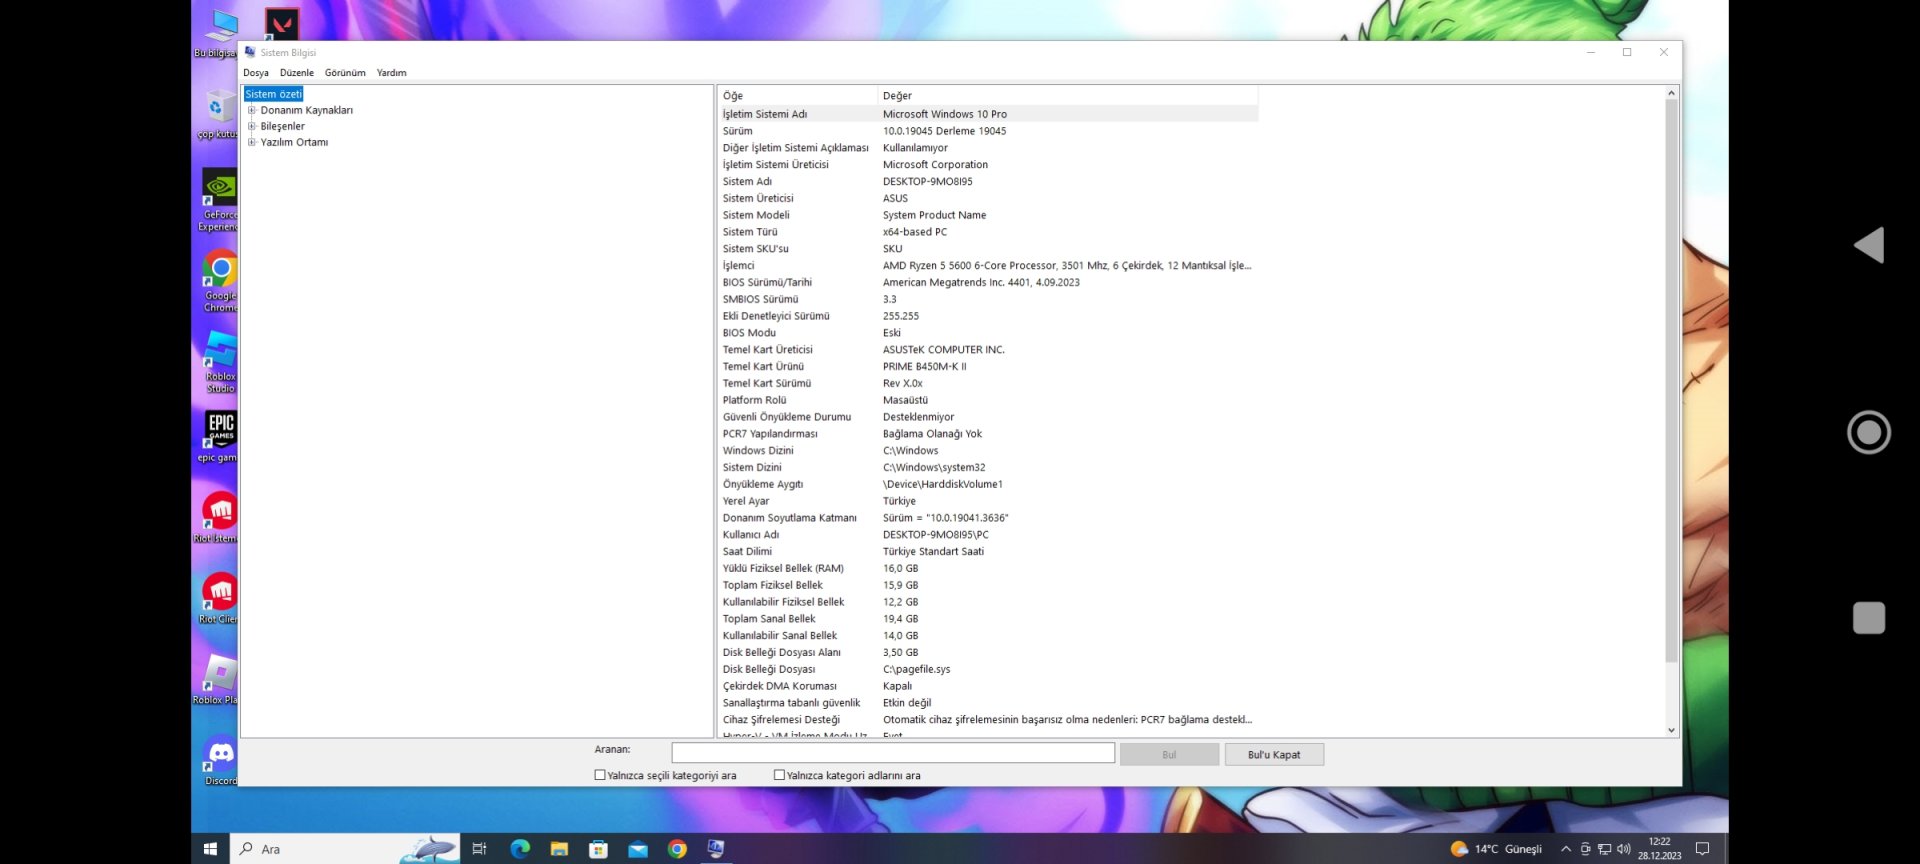Click the Sistem Bilgisi taskbar icon
The height and width of the screenshot is (864, 1920).
716,849
